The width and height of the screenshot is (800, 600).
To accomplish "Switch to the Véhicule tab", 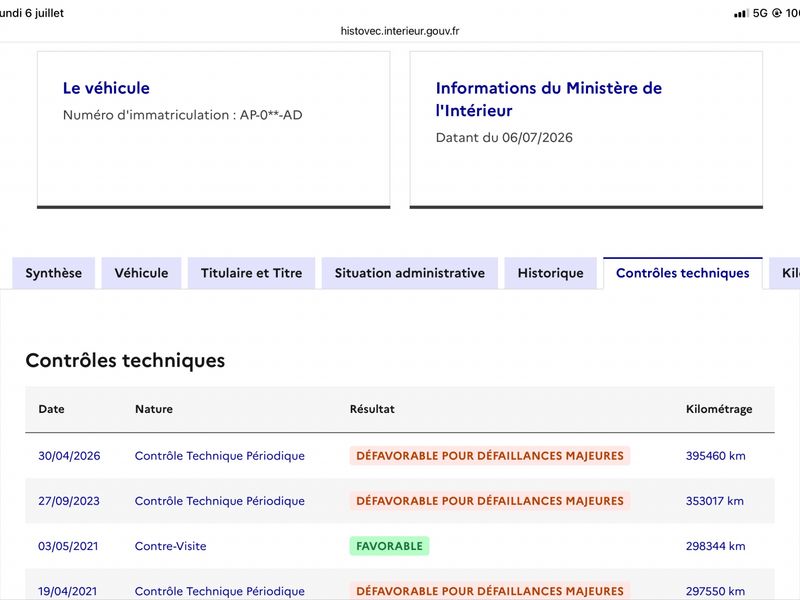I will (141, 273).
